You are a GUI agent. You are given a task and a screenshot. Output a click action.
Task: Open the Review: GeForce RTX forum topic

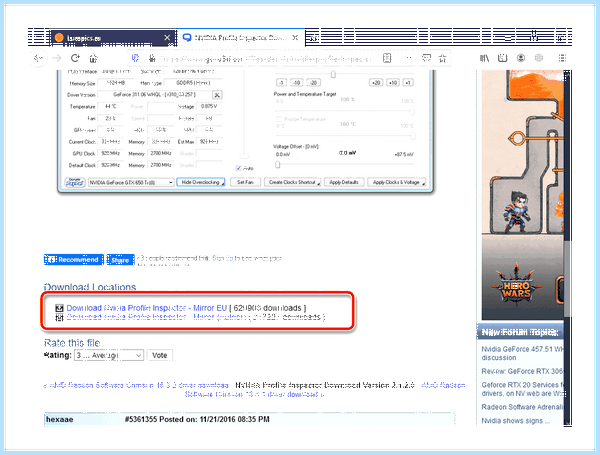[x=522, y=371]
